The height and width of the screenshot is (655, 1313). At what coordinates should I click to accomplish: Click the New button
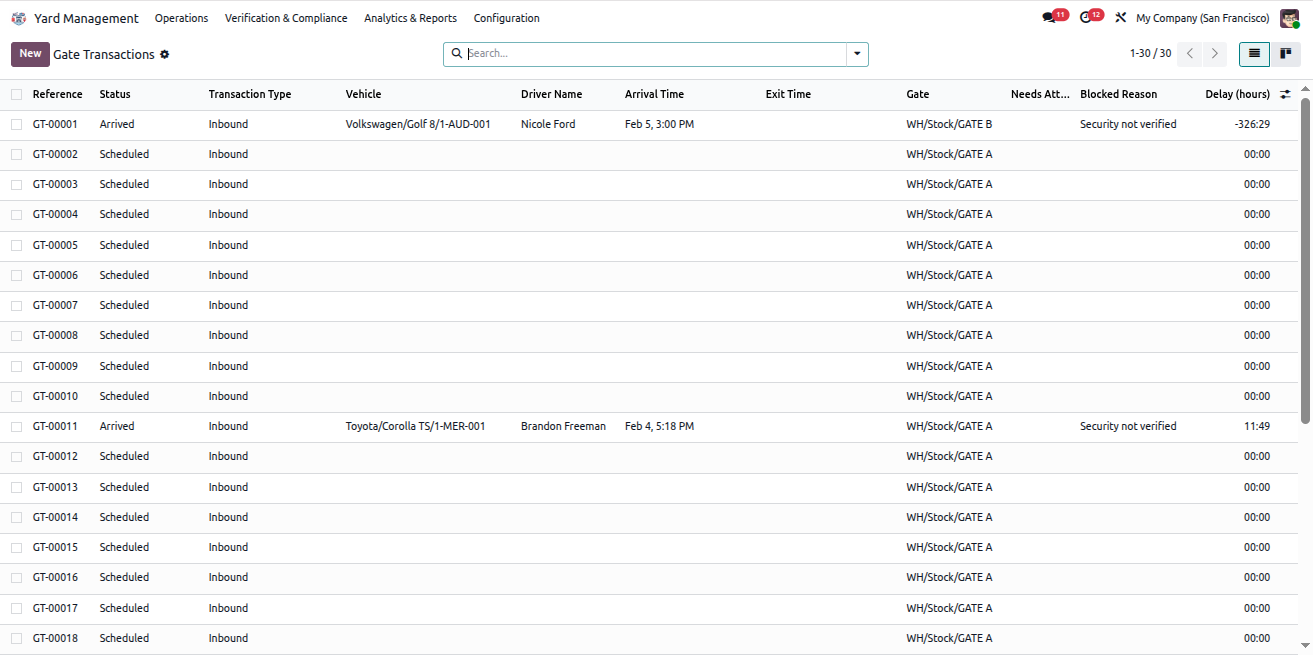coord(30,54)
